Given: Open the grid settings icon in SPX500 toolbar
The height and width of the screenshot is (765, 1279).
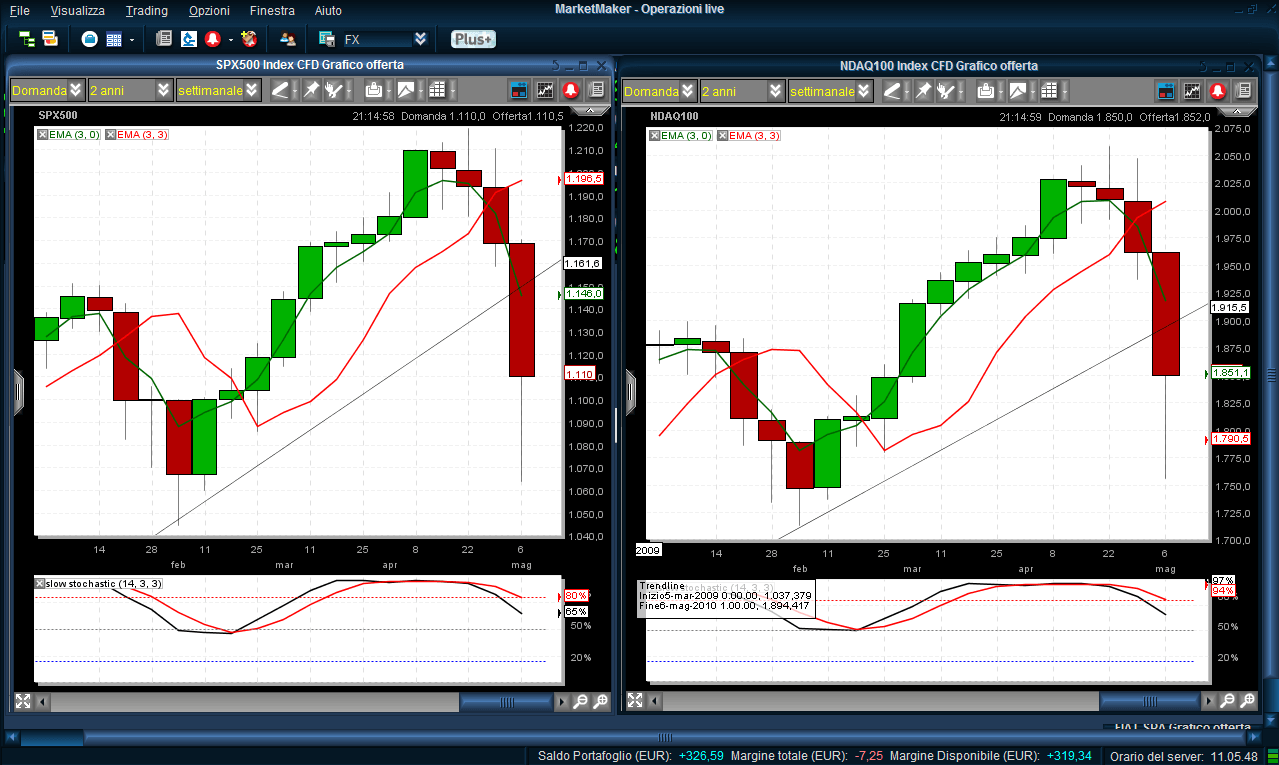Looking at the screenshot, I should click(x=437, y=91).
